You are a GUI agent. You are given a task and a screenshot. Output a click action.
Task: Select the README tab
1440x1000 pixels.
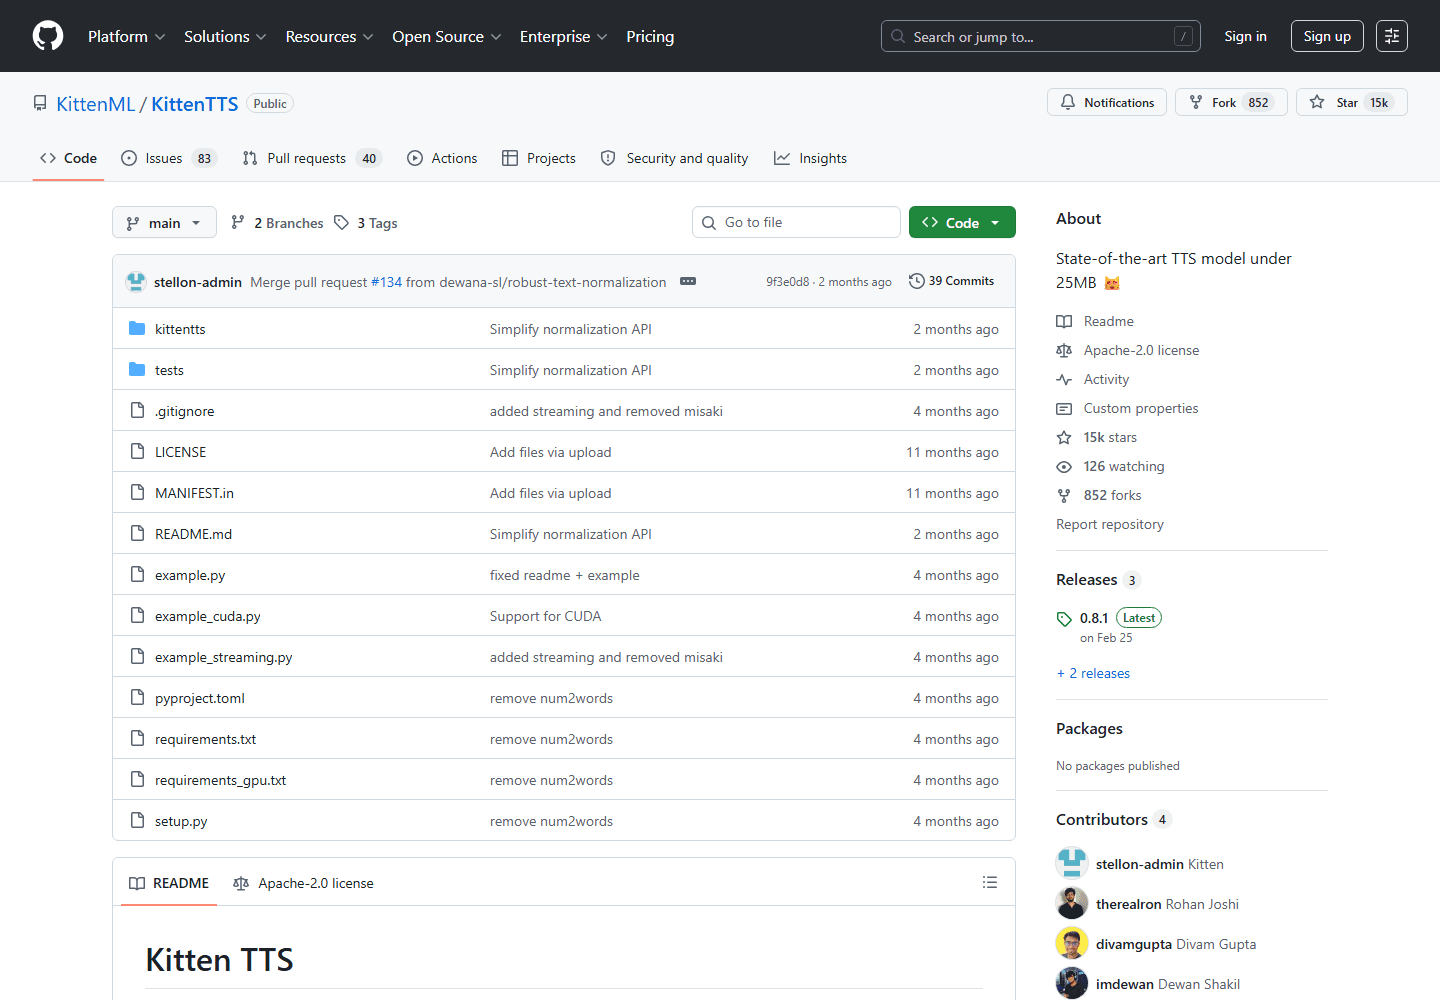pyautogui.click(x=169, y=883)
